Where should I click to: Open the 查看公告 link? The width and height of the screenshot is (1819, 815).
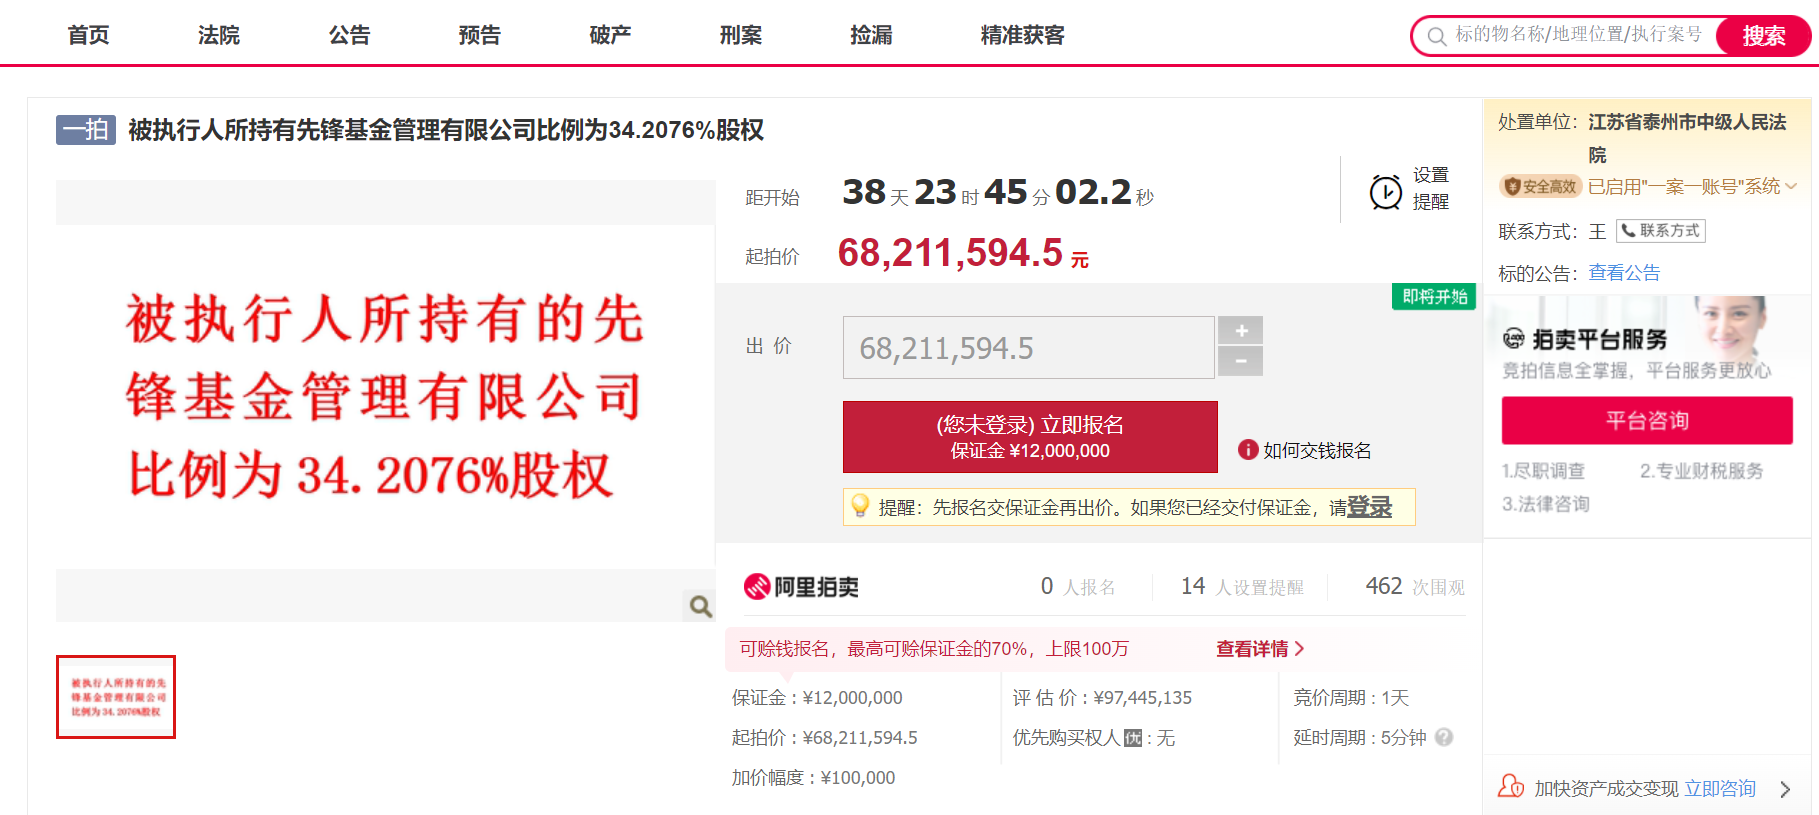[x=1624, y=273]
